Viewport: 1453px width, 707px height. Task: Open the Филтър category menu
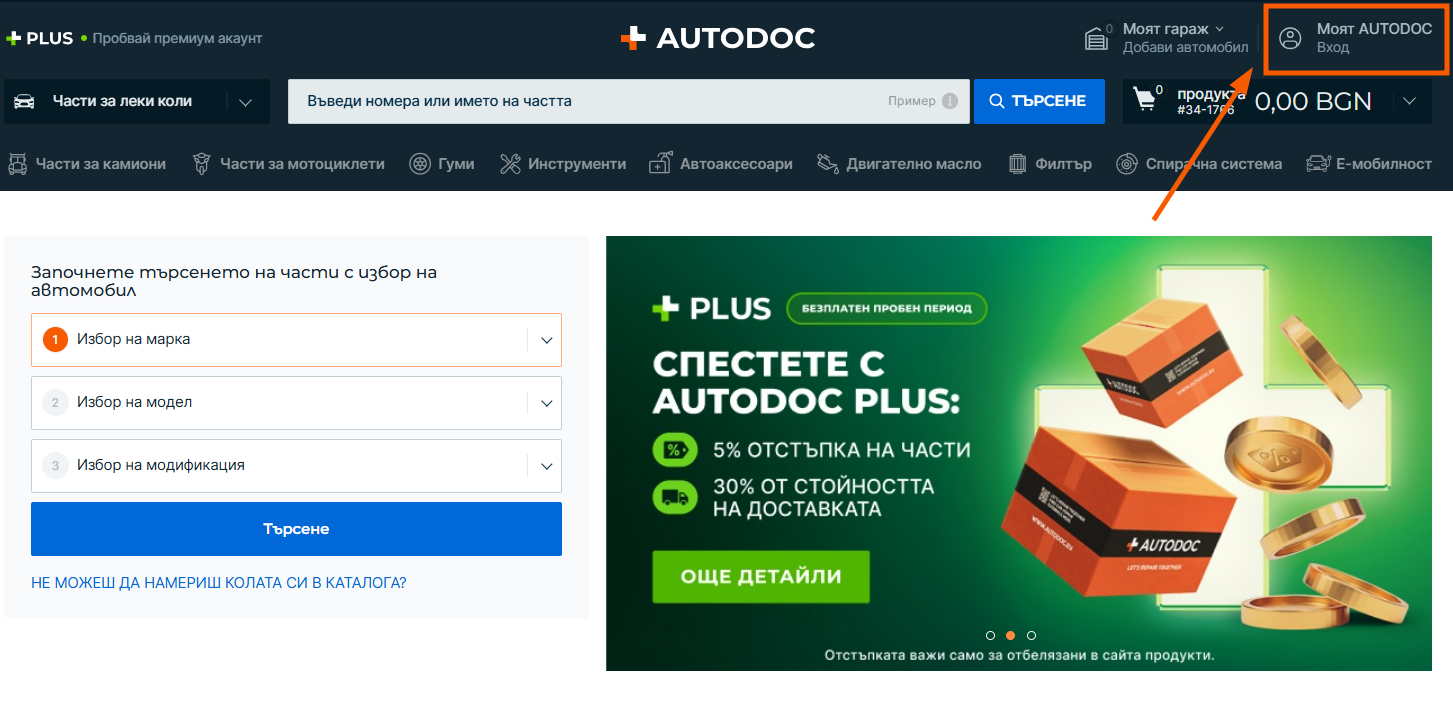pos(1050,164)
